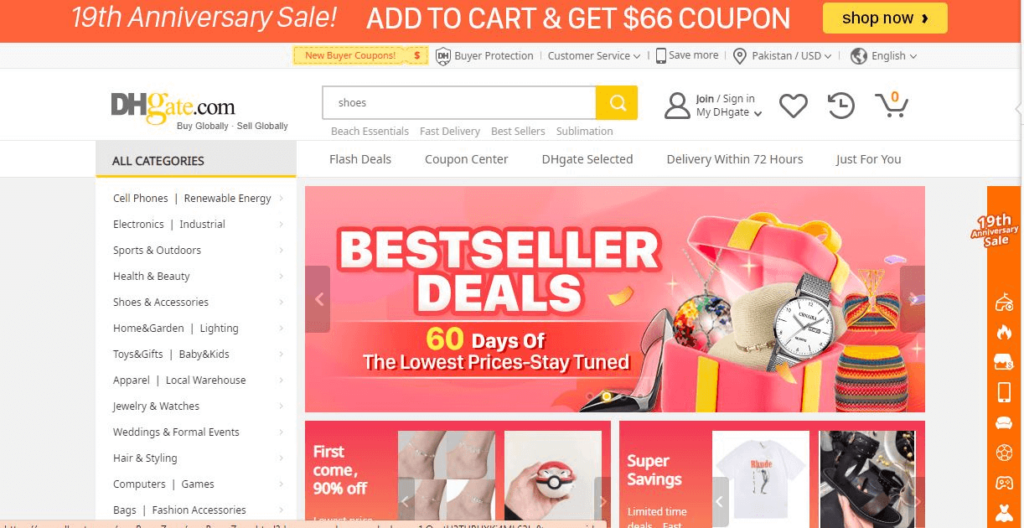Viewport: 1024px width, 528px height.
Task: Open the Pakistan / USD region dropdown
Action: click(782, 56)
